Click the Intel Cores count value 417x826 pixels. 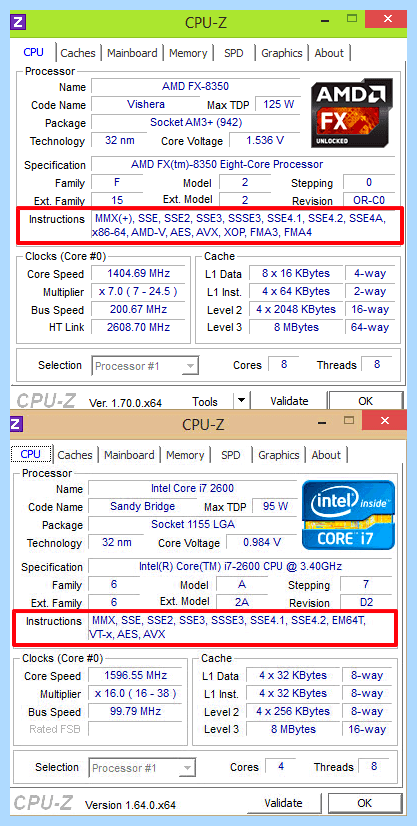pos(281,766)
